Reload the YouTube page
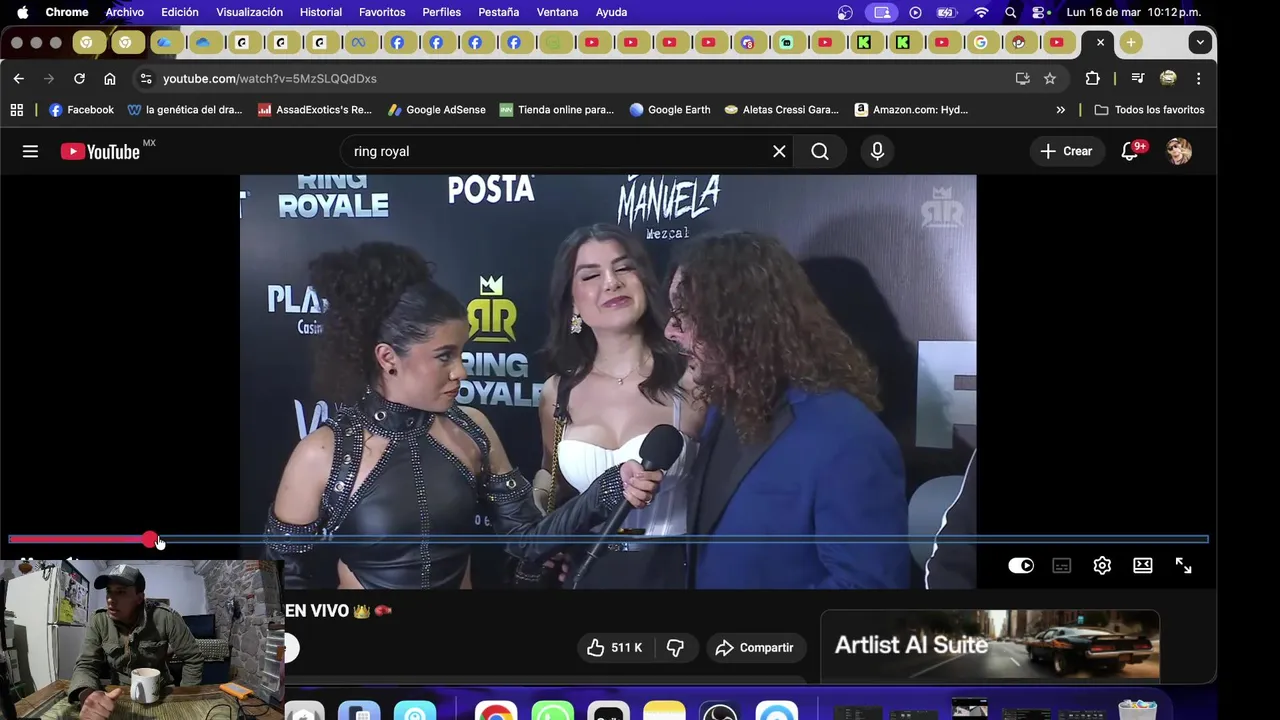Screen dimensions: 1280x720 point(79,78)
